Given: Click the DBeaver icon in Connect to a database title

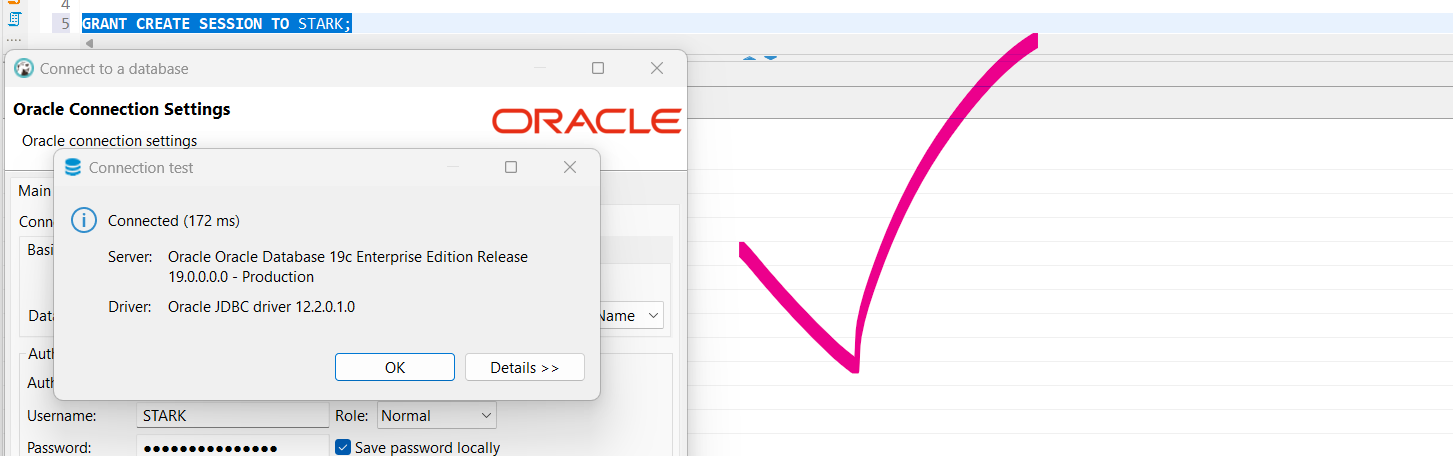Looking at the screenshot, I should [24, 69].
